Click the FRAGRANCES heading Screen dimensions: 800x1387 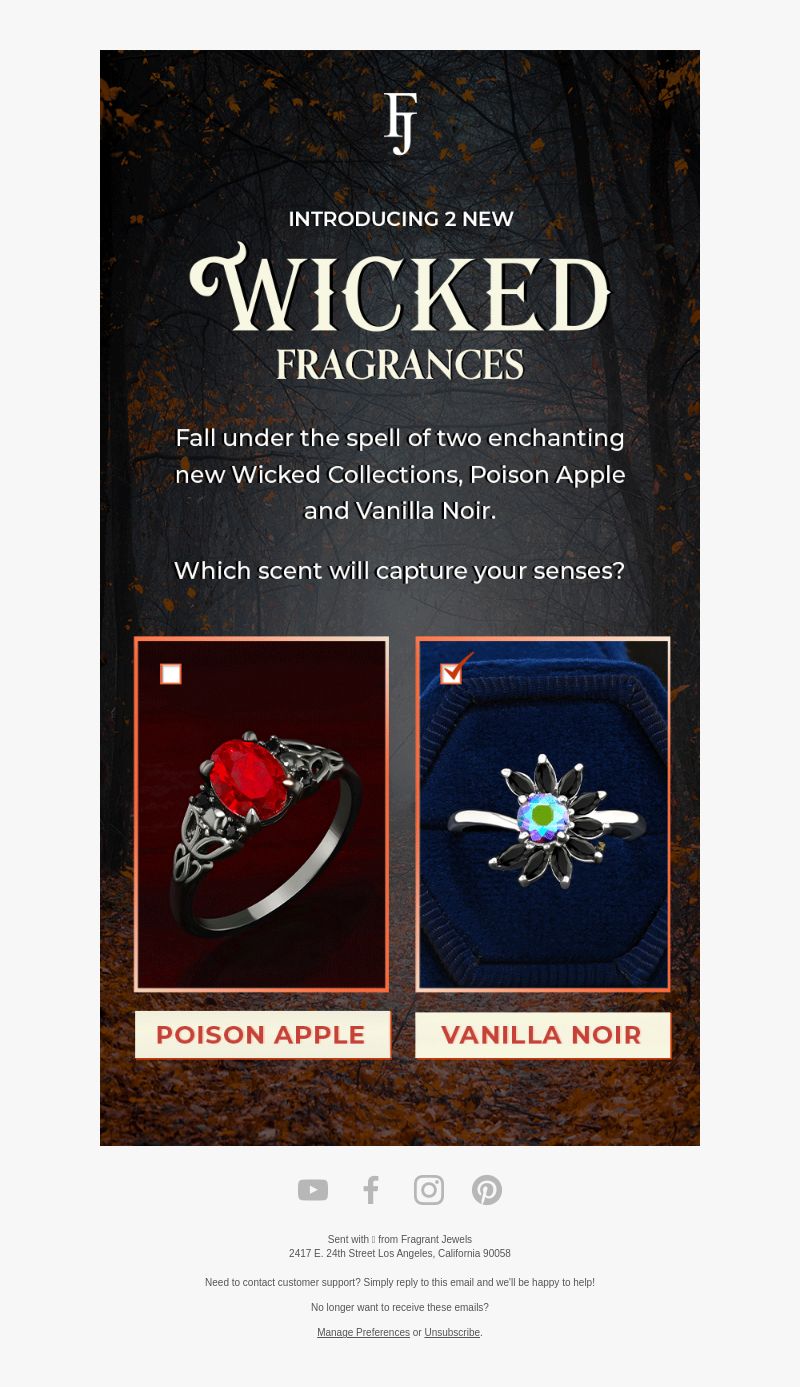pyautogui.click(x=400, y=364)
